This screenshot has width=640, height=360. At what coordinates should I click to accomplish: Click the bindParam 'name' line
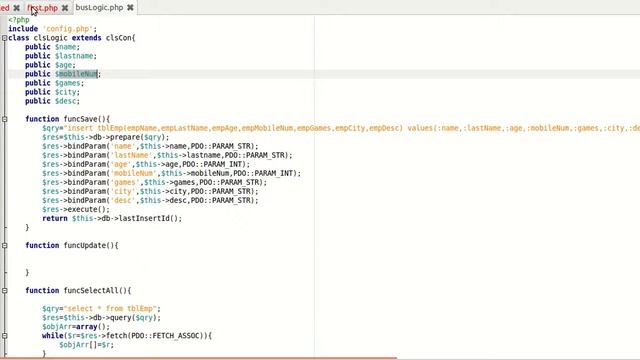pyautogui.click(x=150, y=146)
